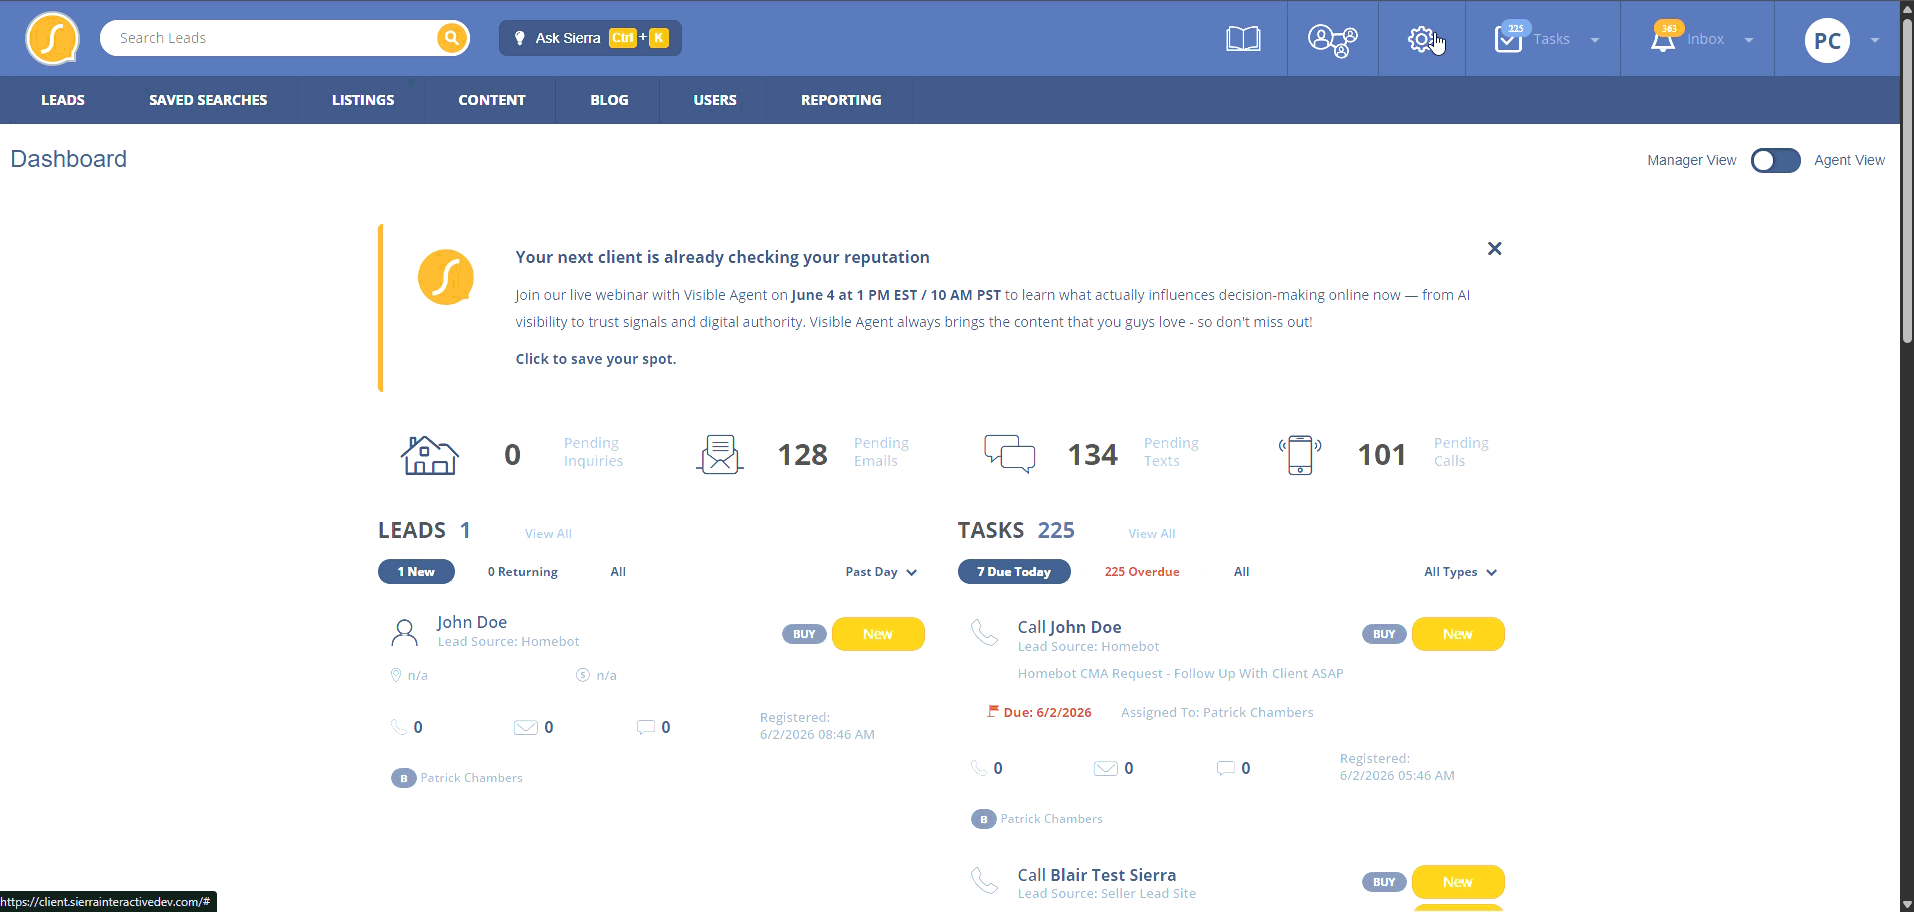The height and width of the screenshot is (912, 1914).
Task: Click text count icon on Call John Doe task
Action: 1226,768
